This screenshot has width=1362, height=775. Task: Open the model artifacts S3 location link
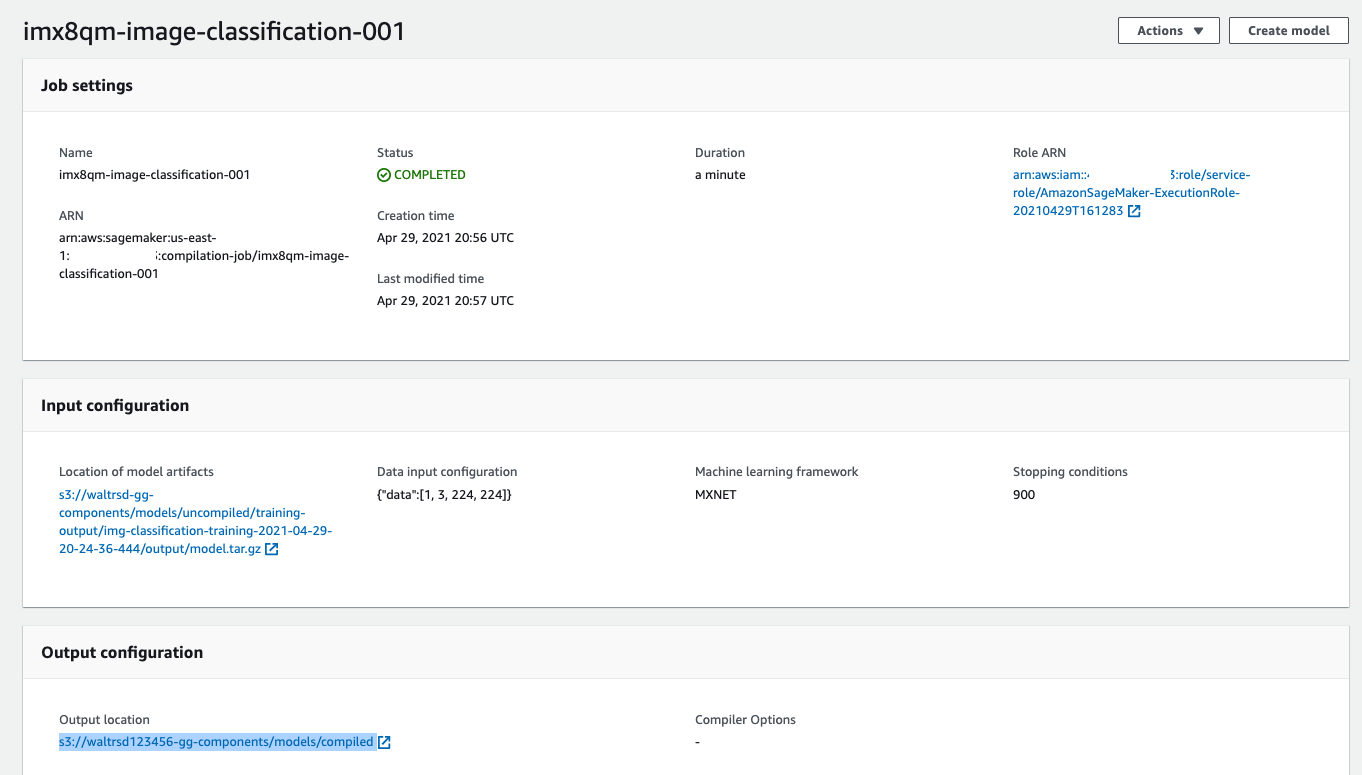point(195,522)
